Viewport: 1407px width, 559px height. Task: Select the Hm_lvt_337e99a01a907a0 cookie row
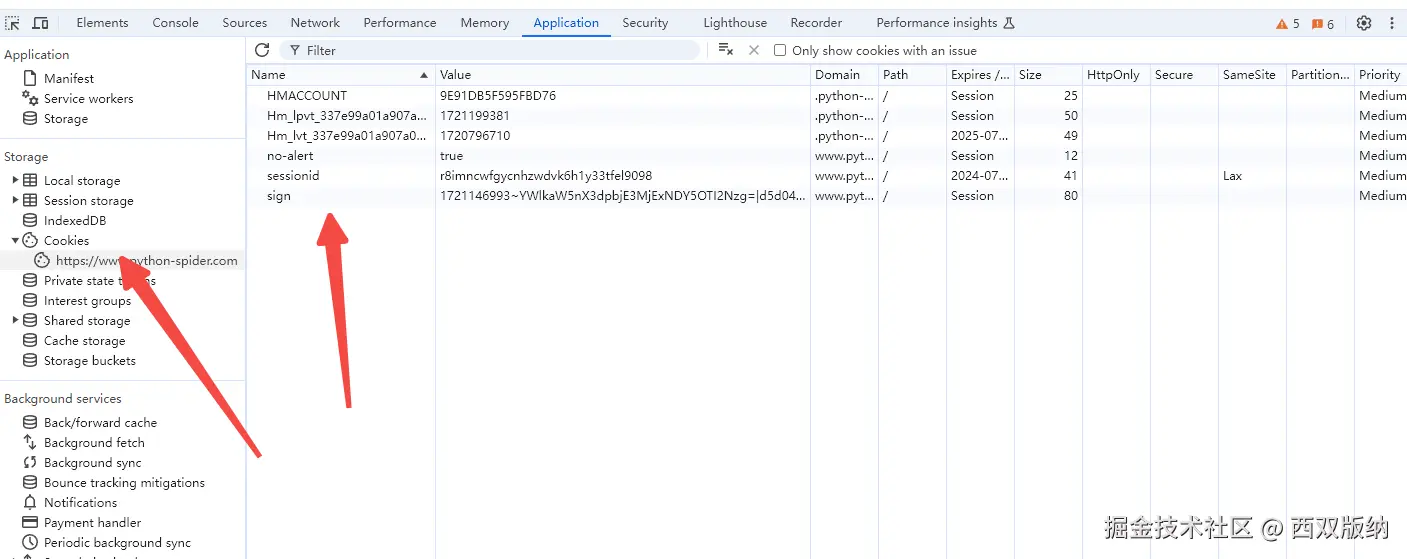(827, 136)
